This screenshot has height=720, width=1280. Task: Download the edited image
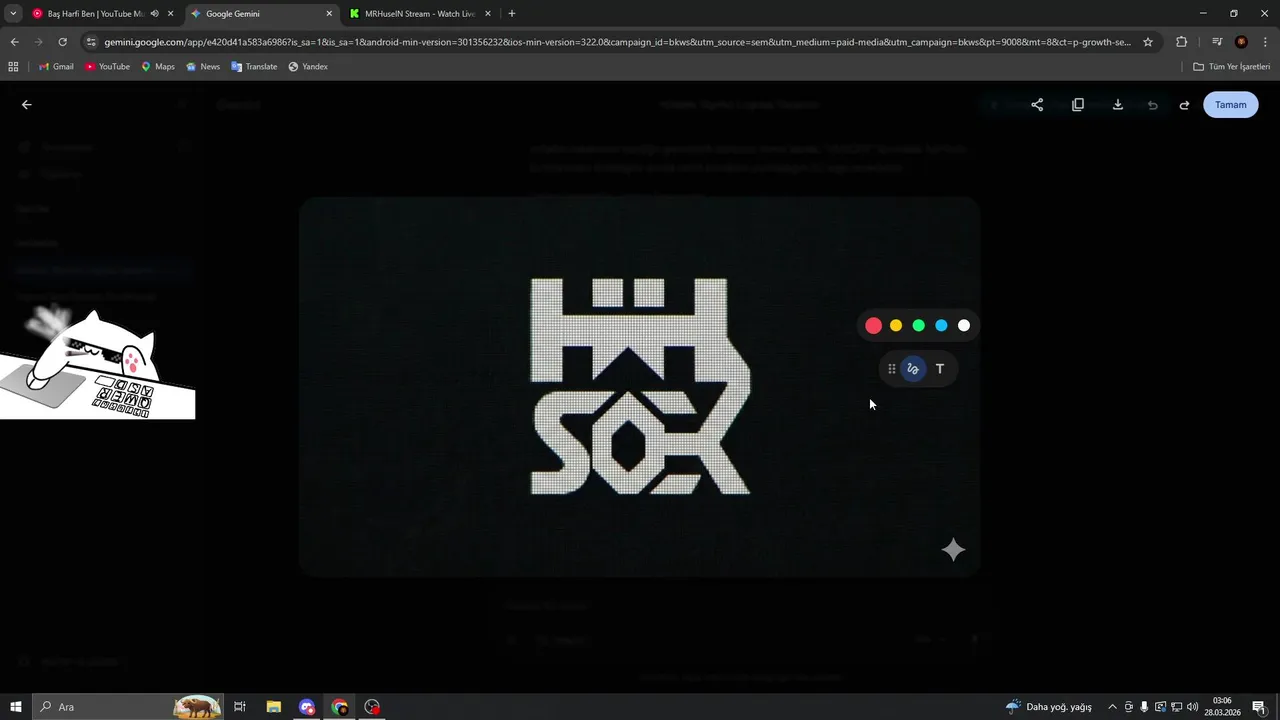point(1118,105)
